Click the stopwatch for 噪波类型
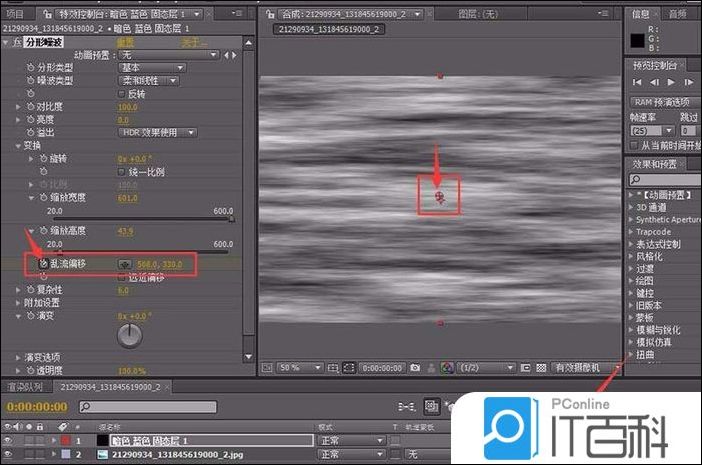Image resolution: width=702 pixels, height=465 pixels. [30, 81]
